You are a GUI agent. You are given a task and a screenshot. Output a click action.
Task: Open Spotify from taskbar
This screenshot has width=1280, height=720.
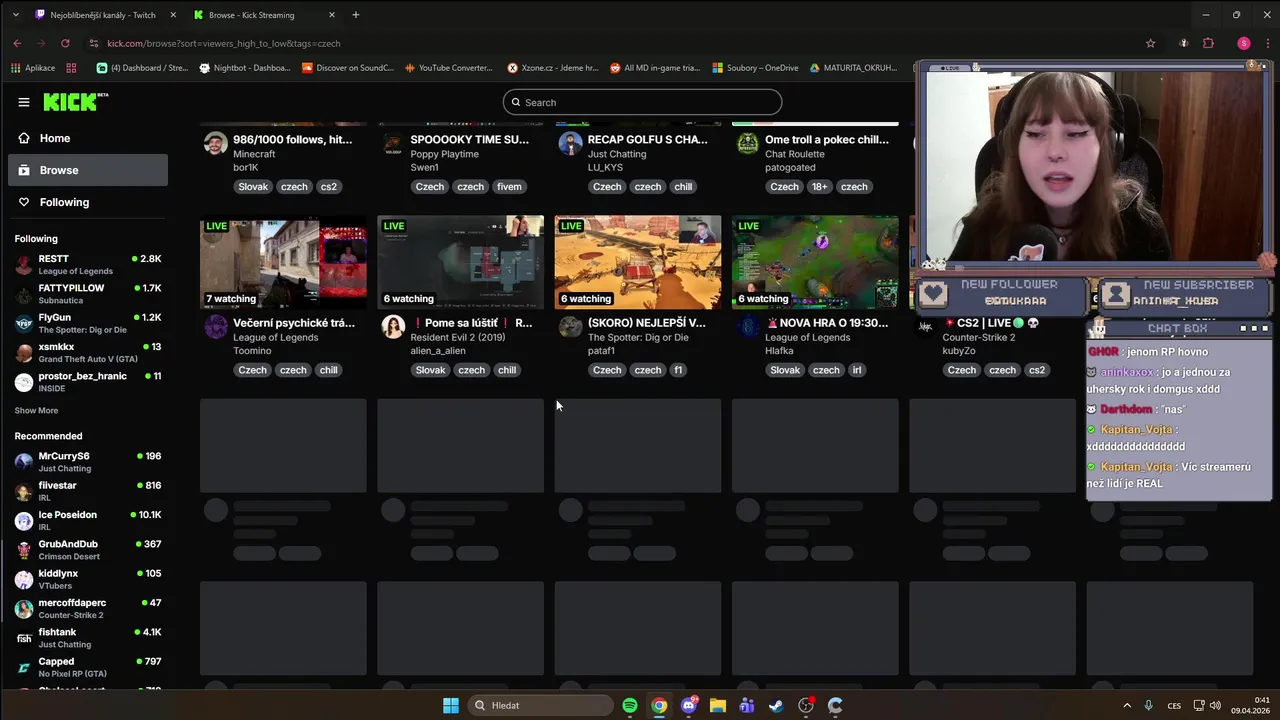click(x=630, y=705)
